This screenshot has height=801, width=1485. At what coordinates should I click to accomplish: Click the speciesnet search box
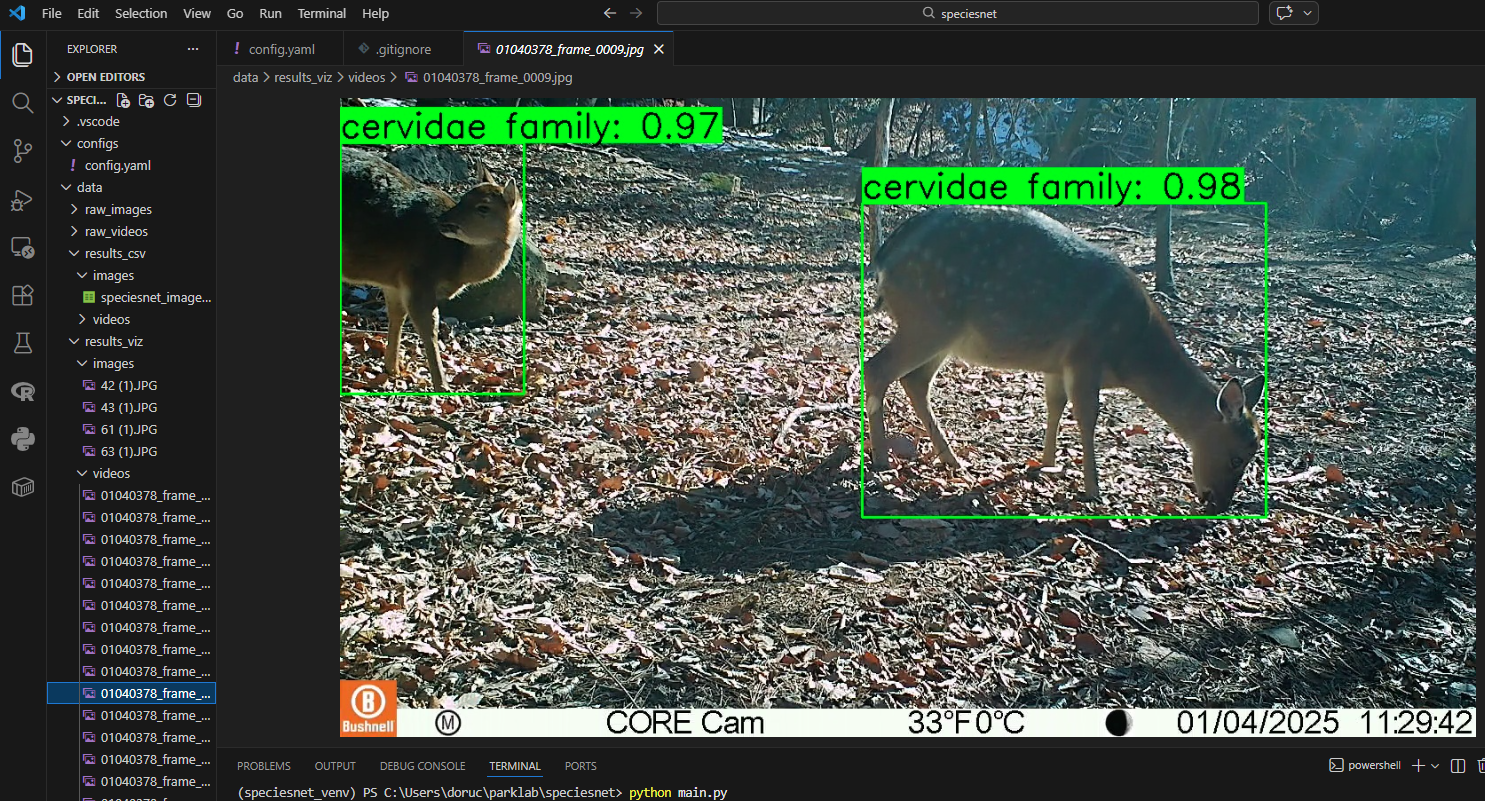point(957,14)
